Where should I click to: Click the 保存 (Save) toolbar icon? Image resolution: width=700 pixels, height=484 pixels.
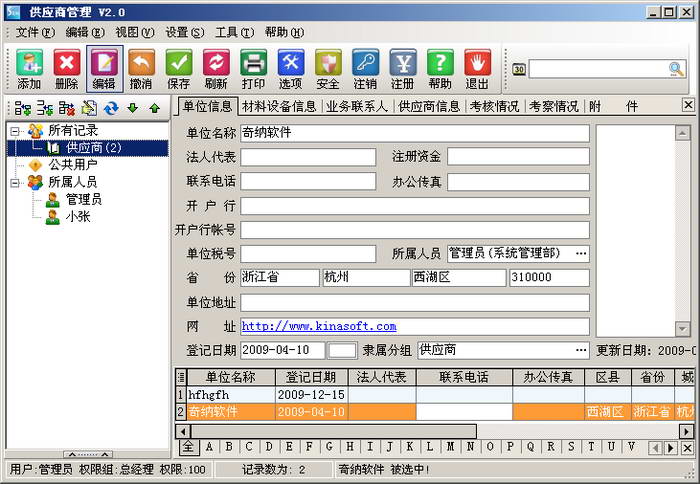click(x=179, y=69)
